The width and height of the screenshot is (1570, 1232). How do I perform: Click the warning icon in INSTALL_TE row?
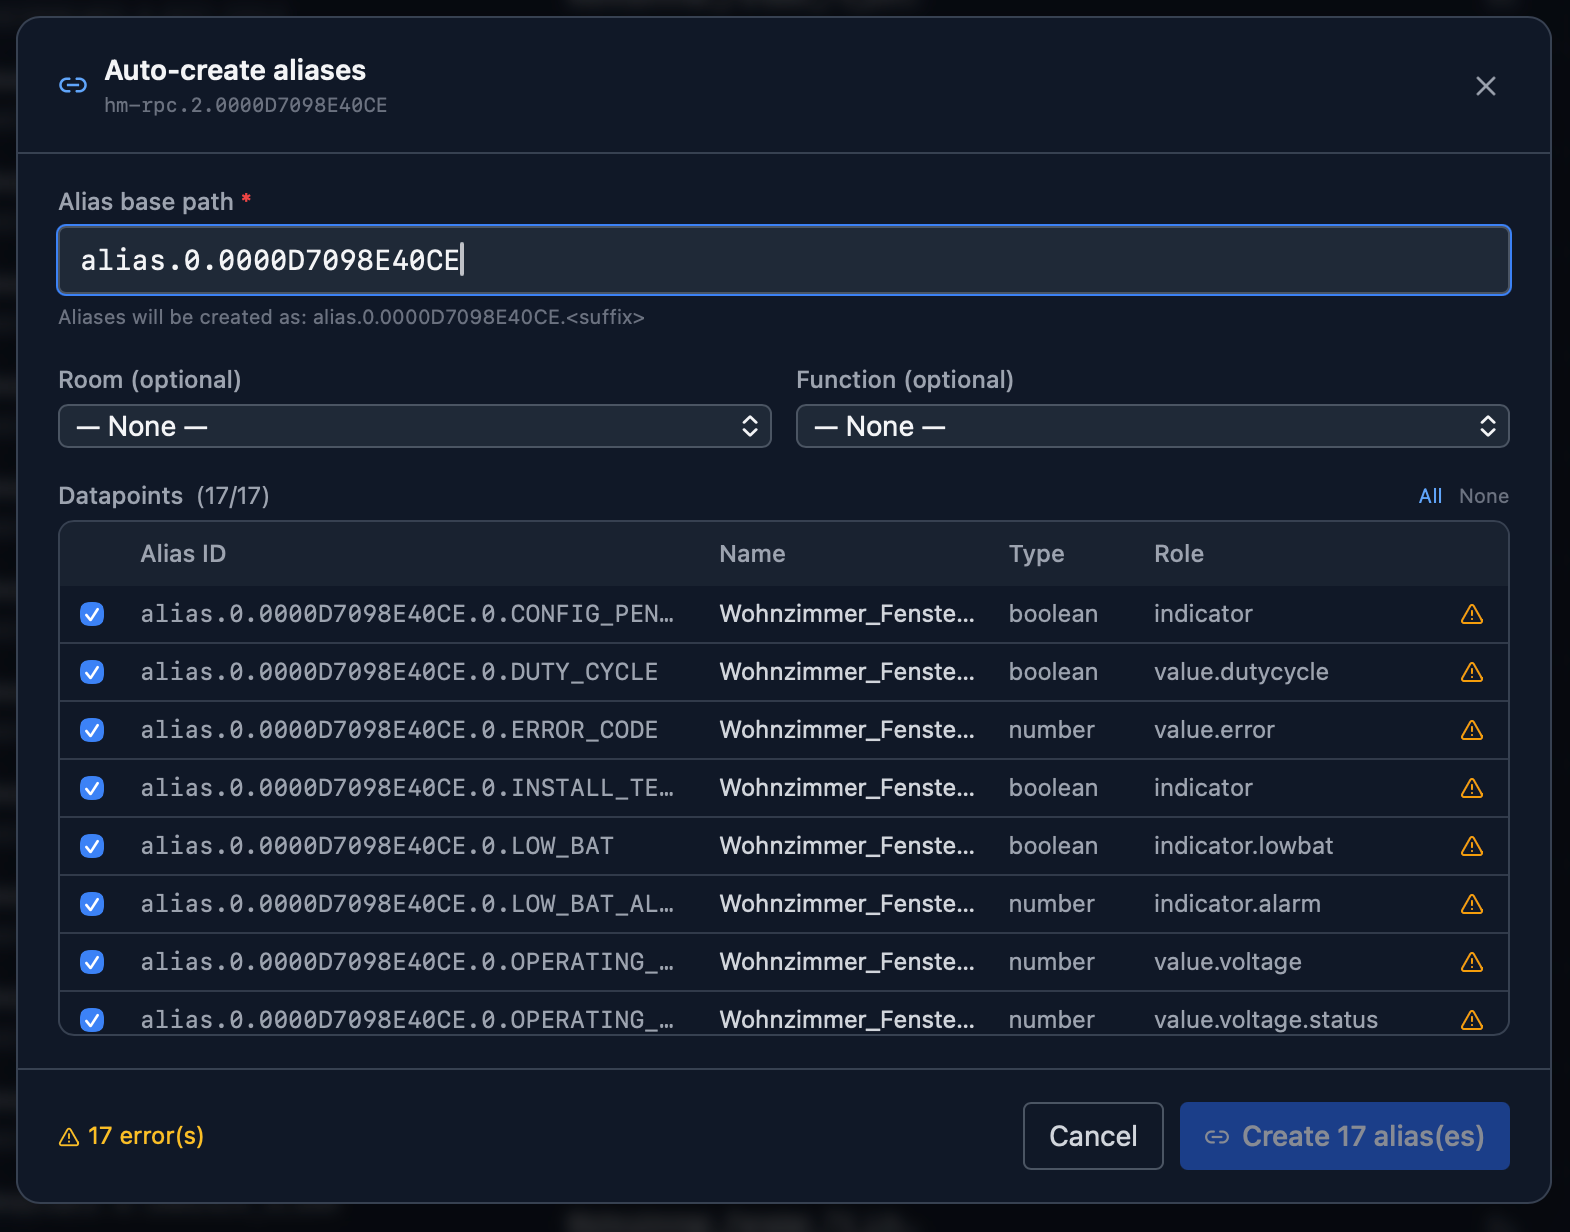coord(1472,788)
